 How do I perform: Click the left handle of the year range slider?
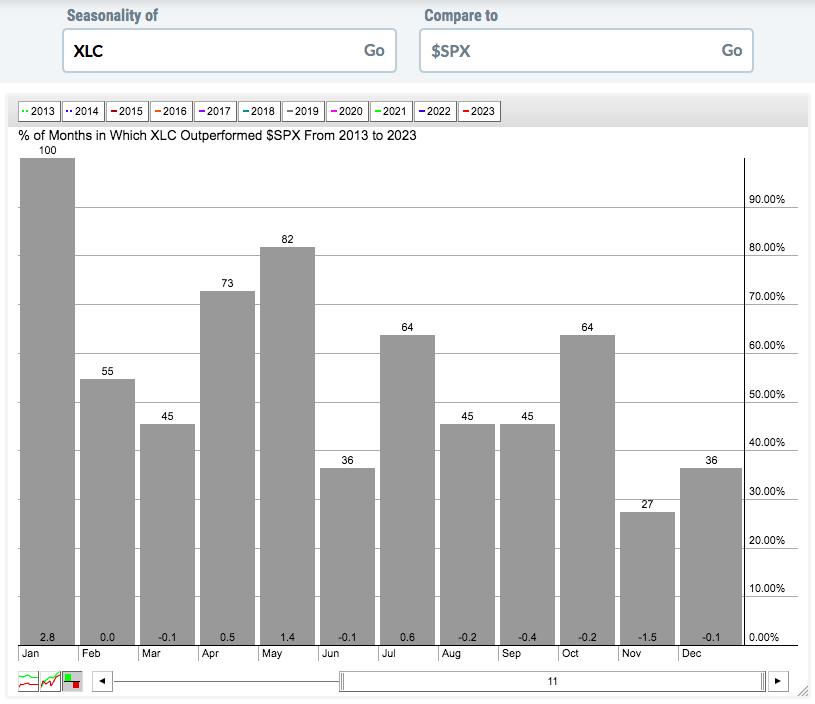[x=342, y=681]
